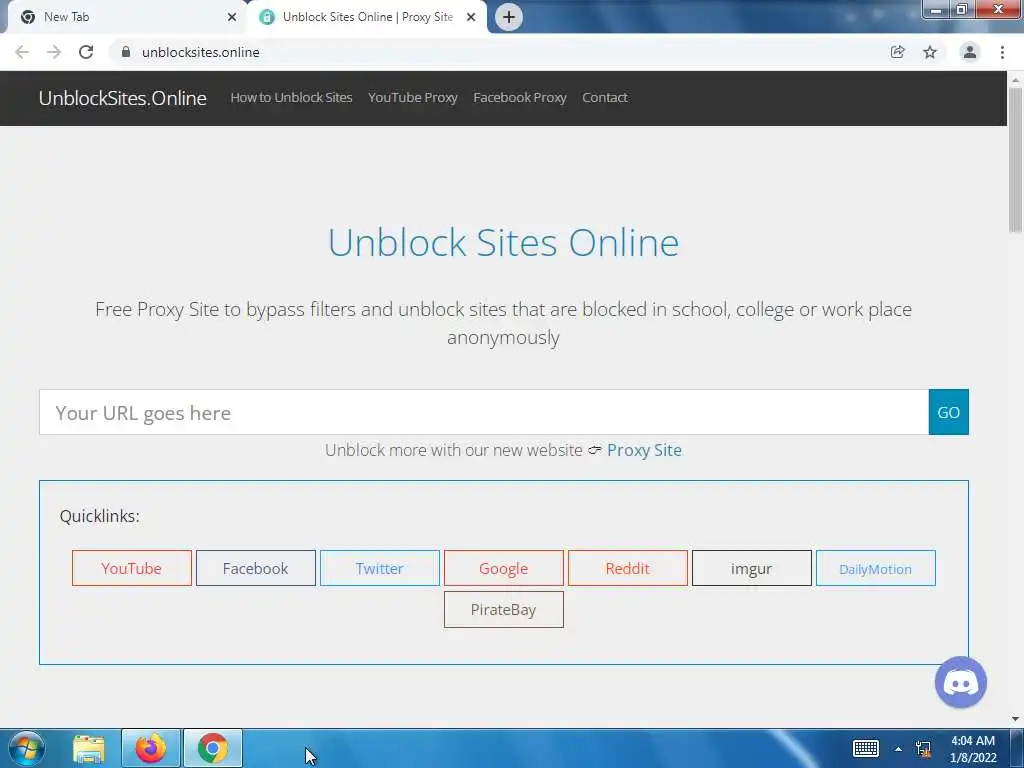Click the taskbar clock showing 4:04 AM
The image size is (1024, 768).
[973, 749]
